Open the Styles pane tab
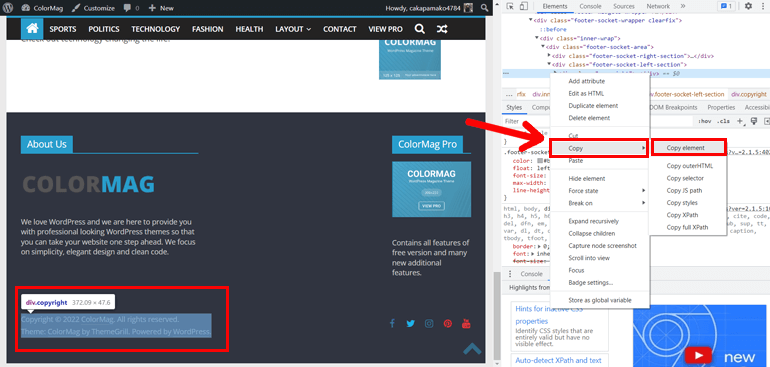 point(514,108)
